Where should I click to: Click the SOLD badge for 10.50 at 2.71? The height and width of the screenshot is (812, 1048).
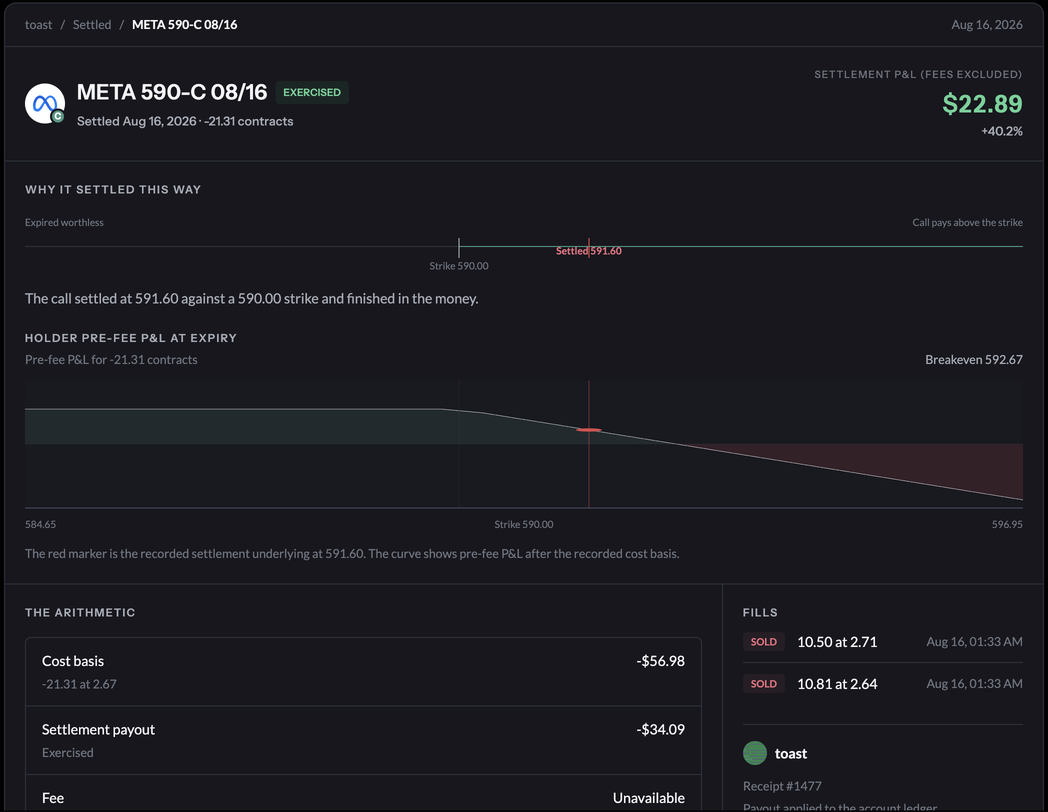point(763,642)
